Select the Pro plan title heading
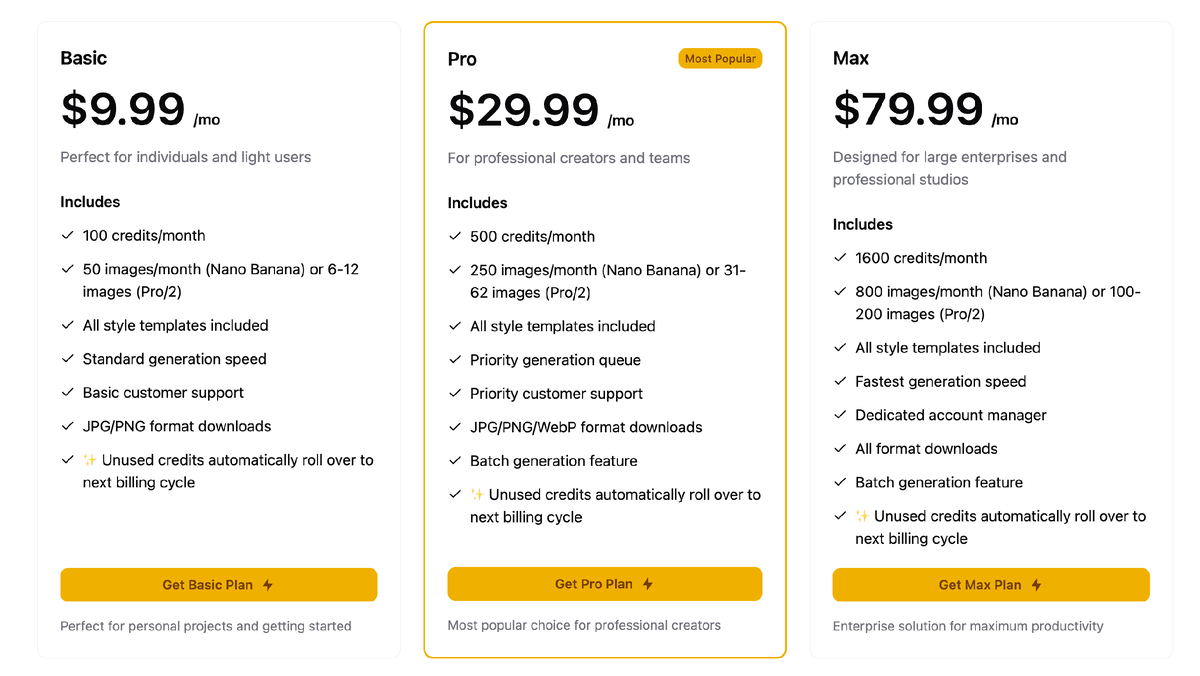The height and width of the screenshot is (676, 1200). 462,59
